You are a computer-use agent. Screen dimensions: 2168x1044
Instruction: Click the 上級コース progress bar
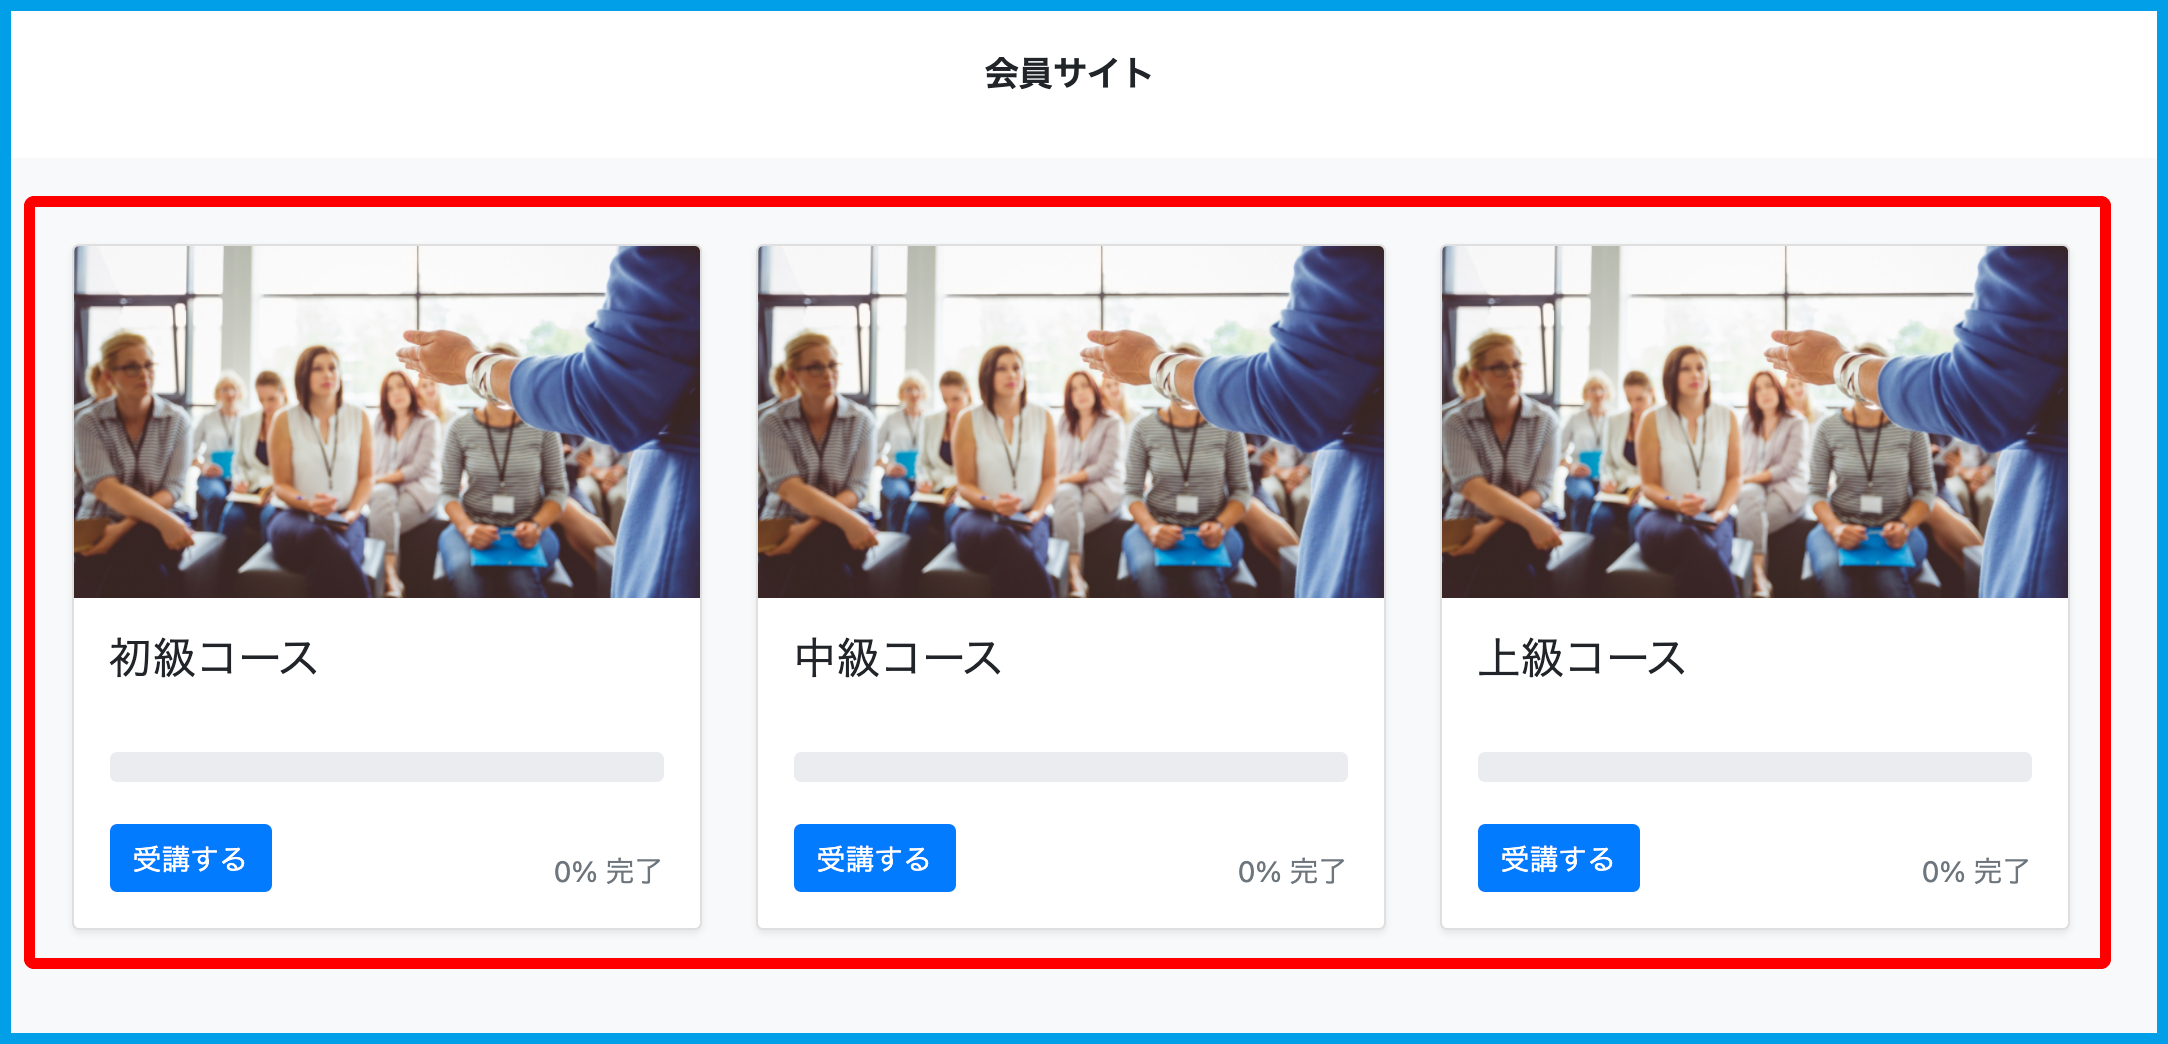tap(1755, 767)
